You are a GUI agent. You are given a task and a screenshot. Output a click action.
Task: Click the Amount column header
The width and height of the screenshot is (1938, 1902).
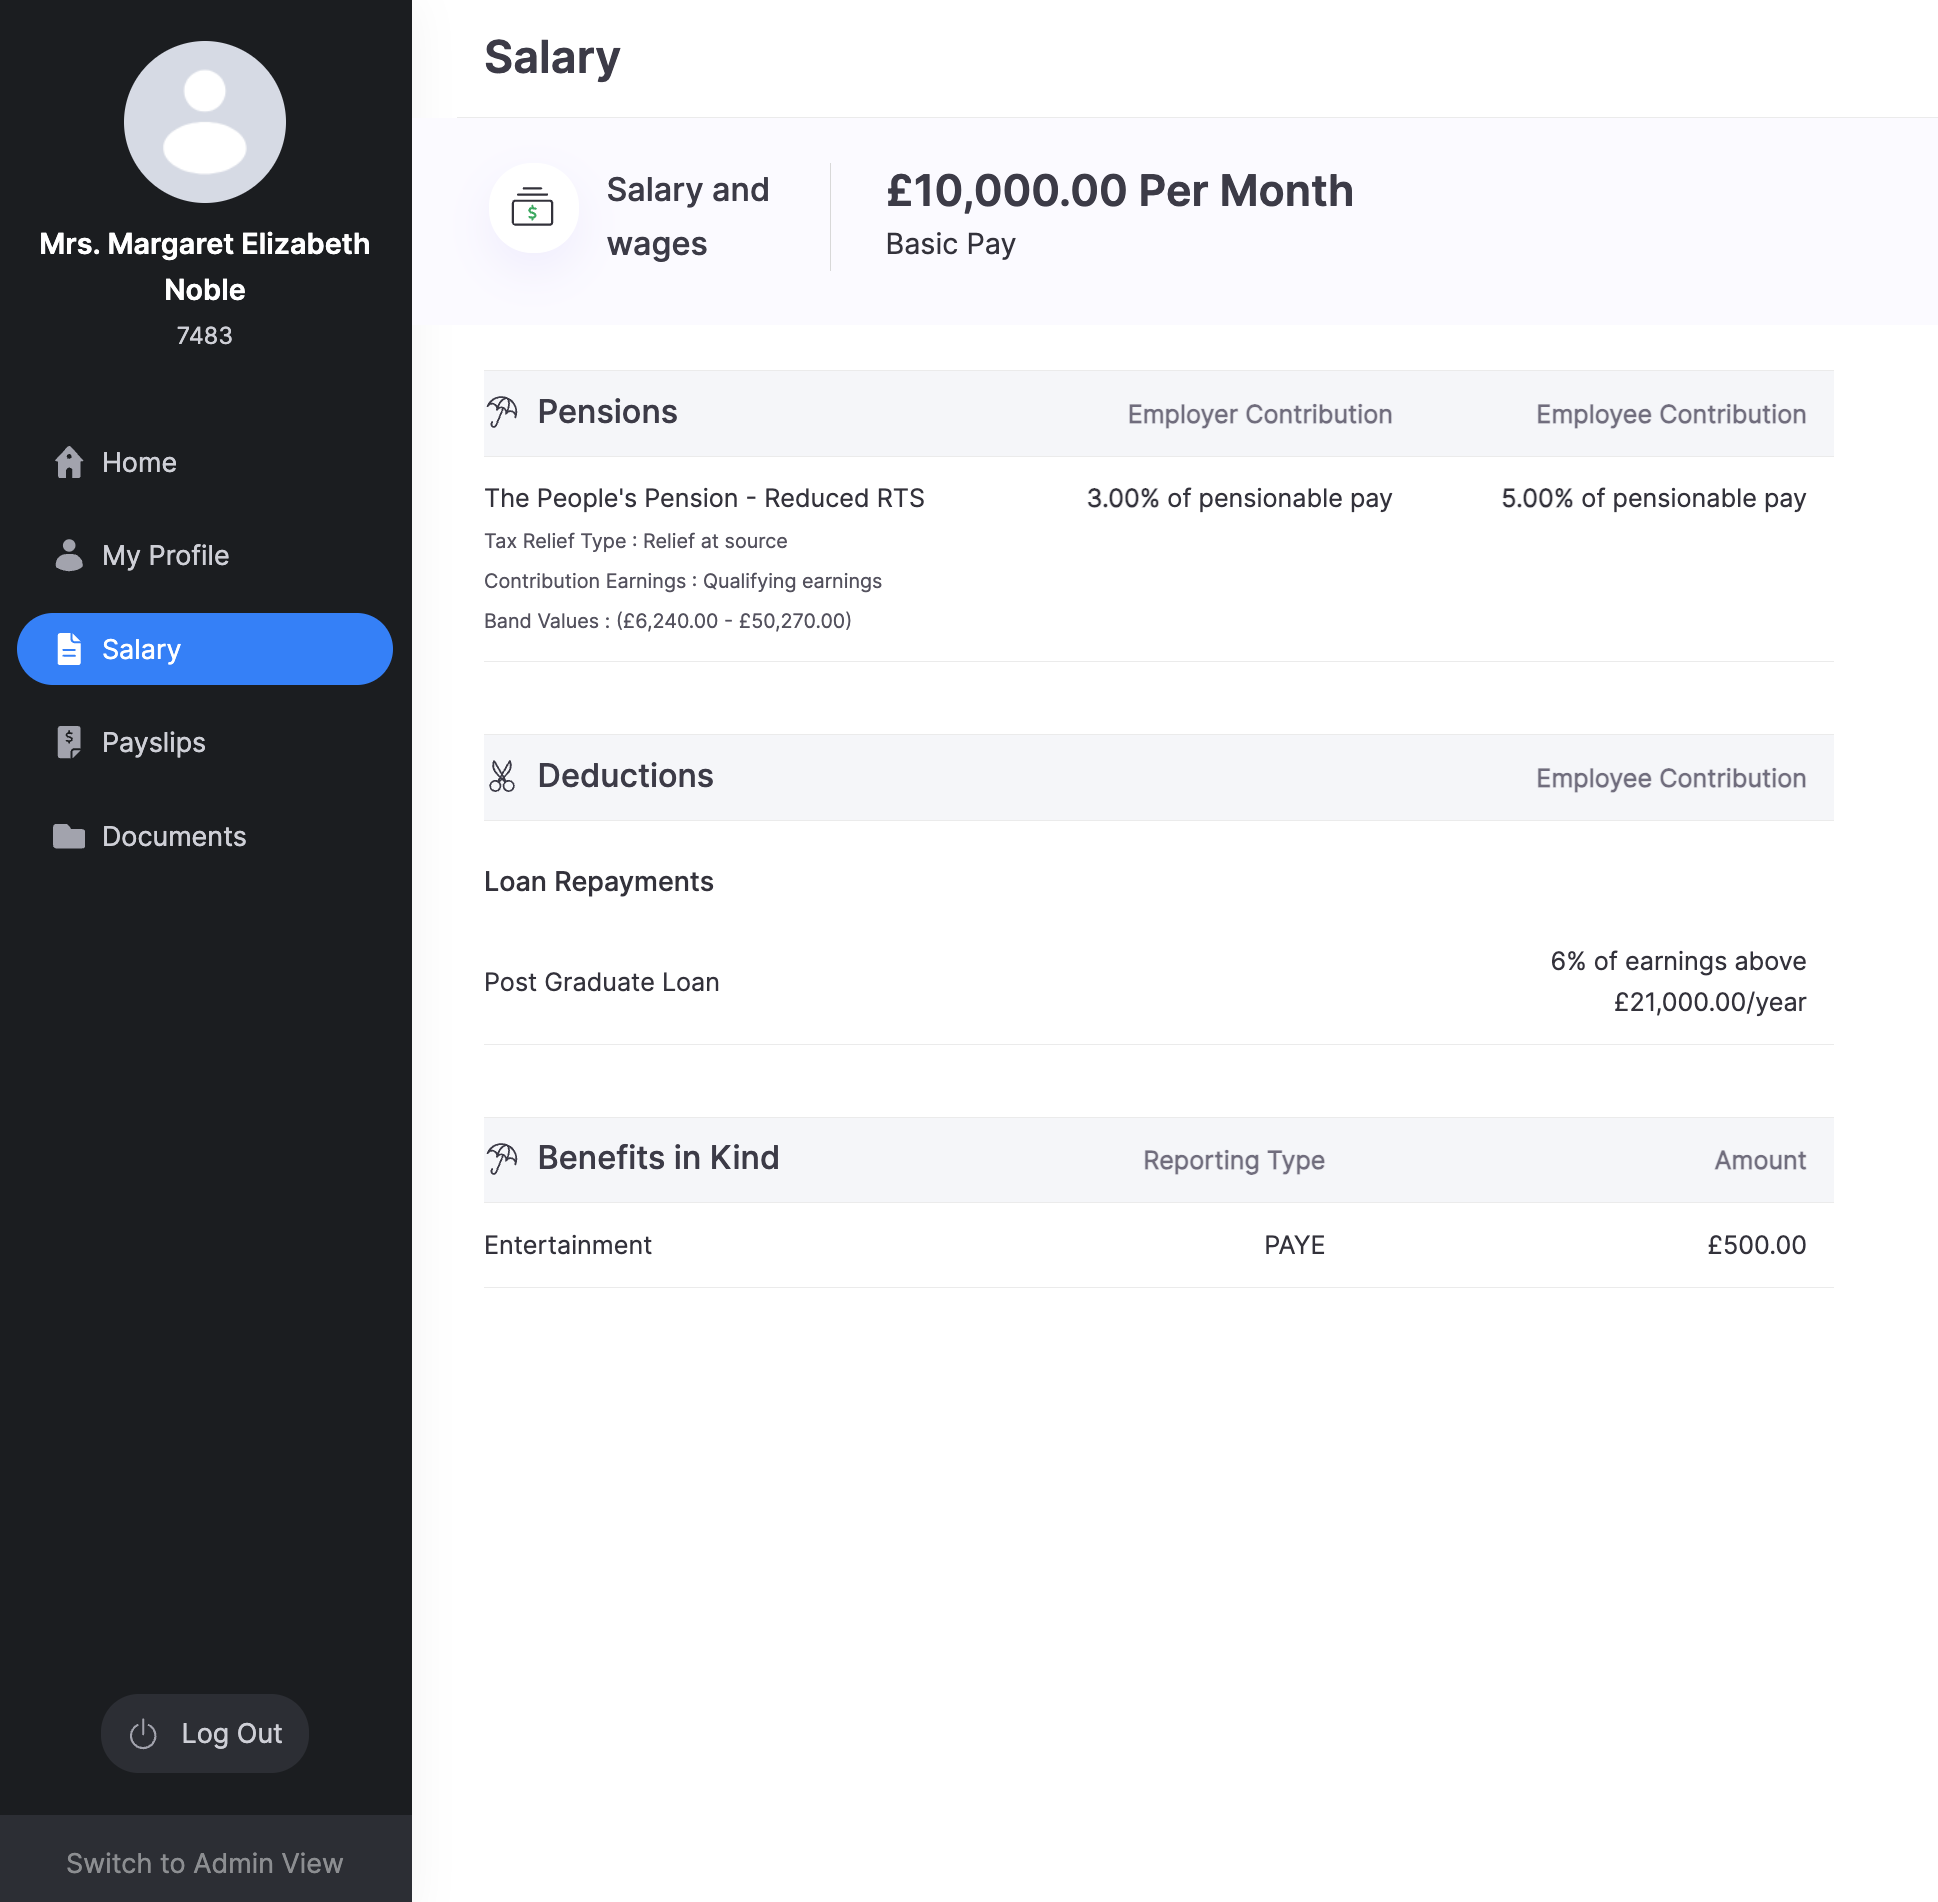[1761, 1160]
